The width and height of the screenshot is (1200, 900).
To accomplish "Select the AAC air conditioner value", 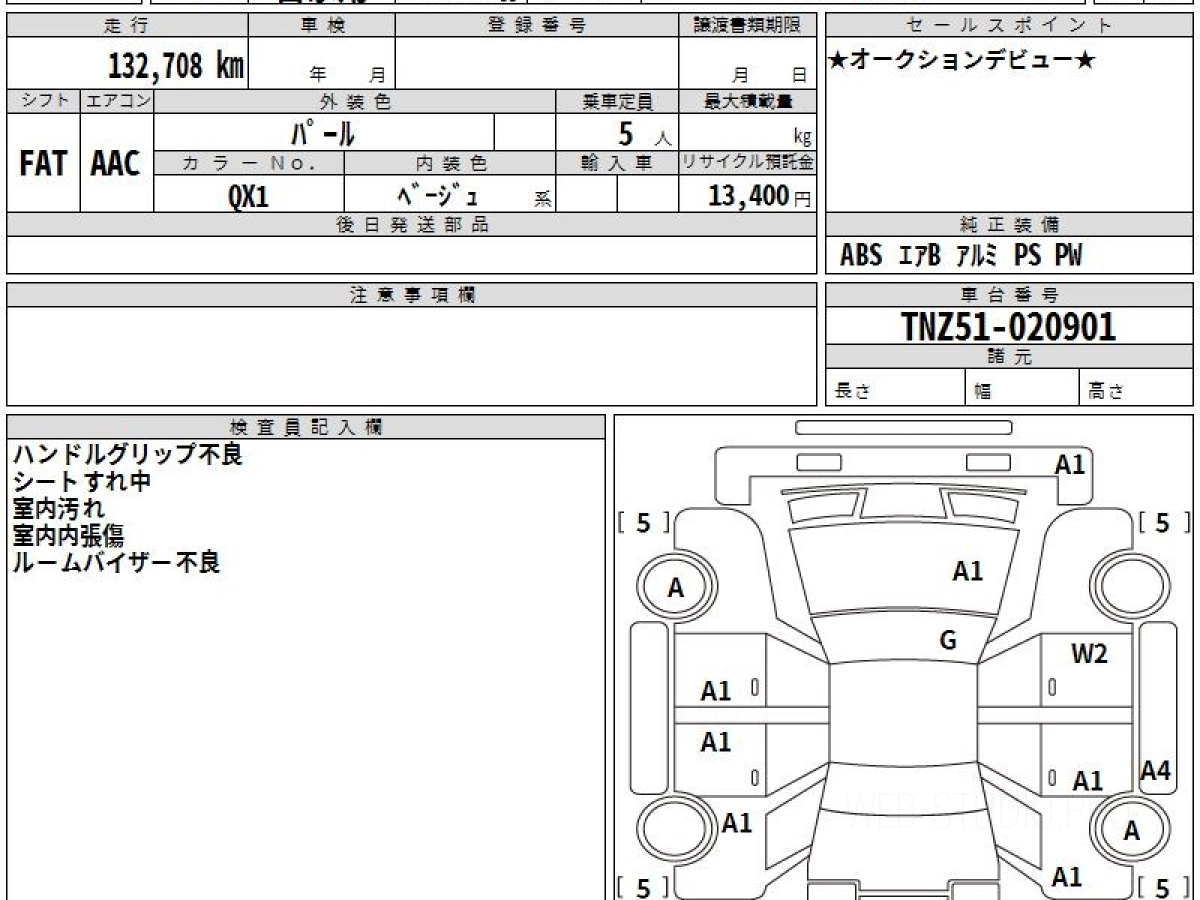I will click(116, 165).
